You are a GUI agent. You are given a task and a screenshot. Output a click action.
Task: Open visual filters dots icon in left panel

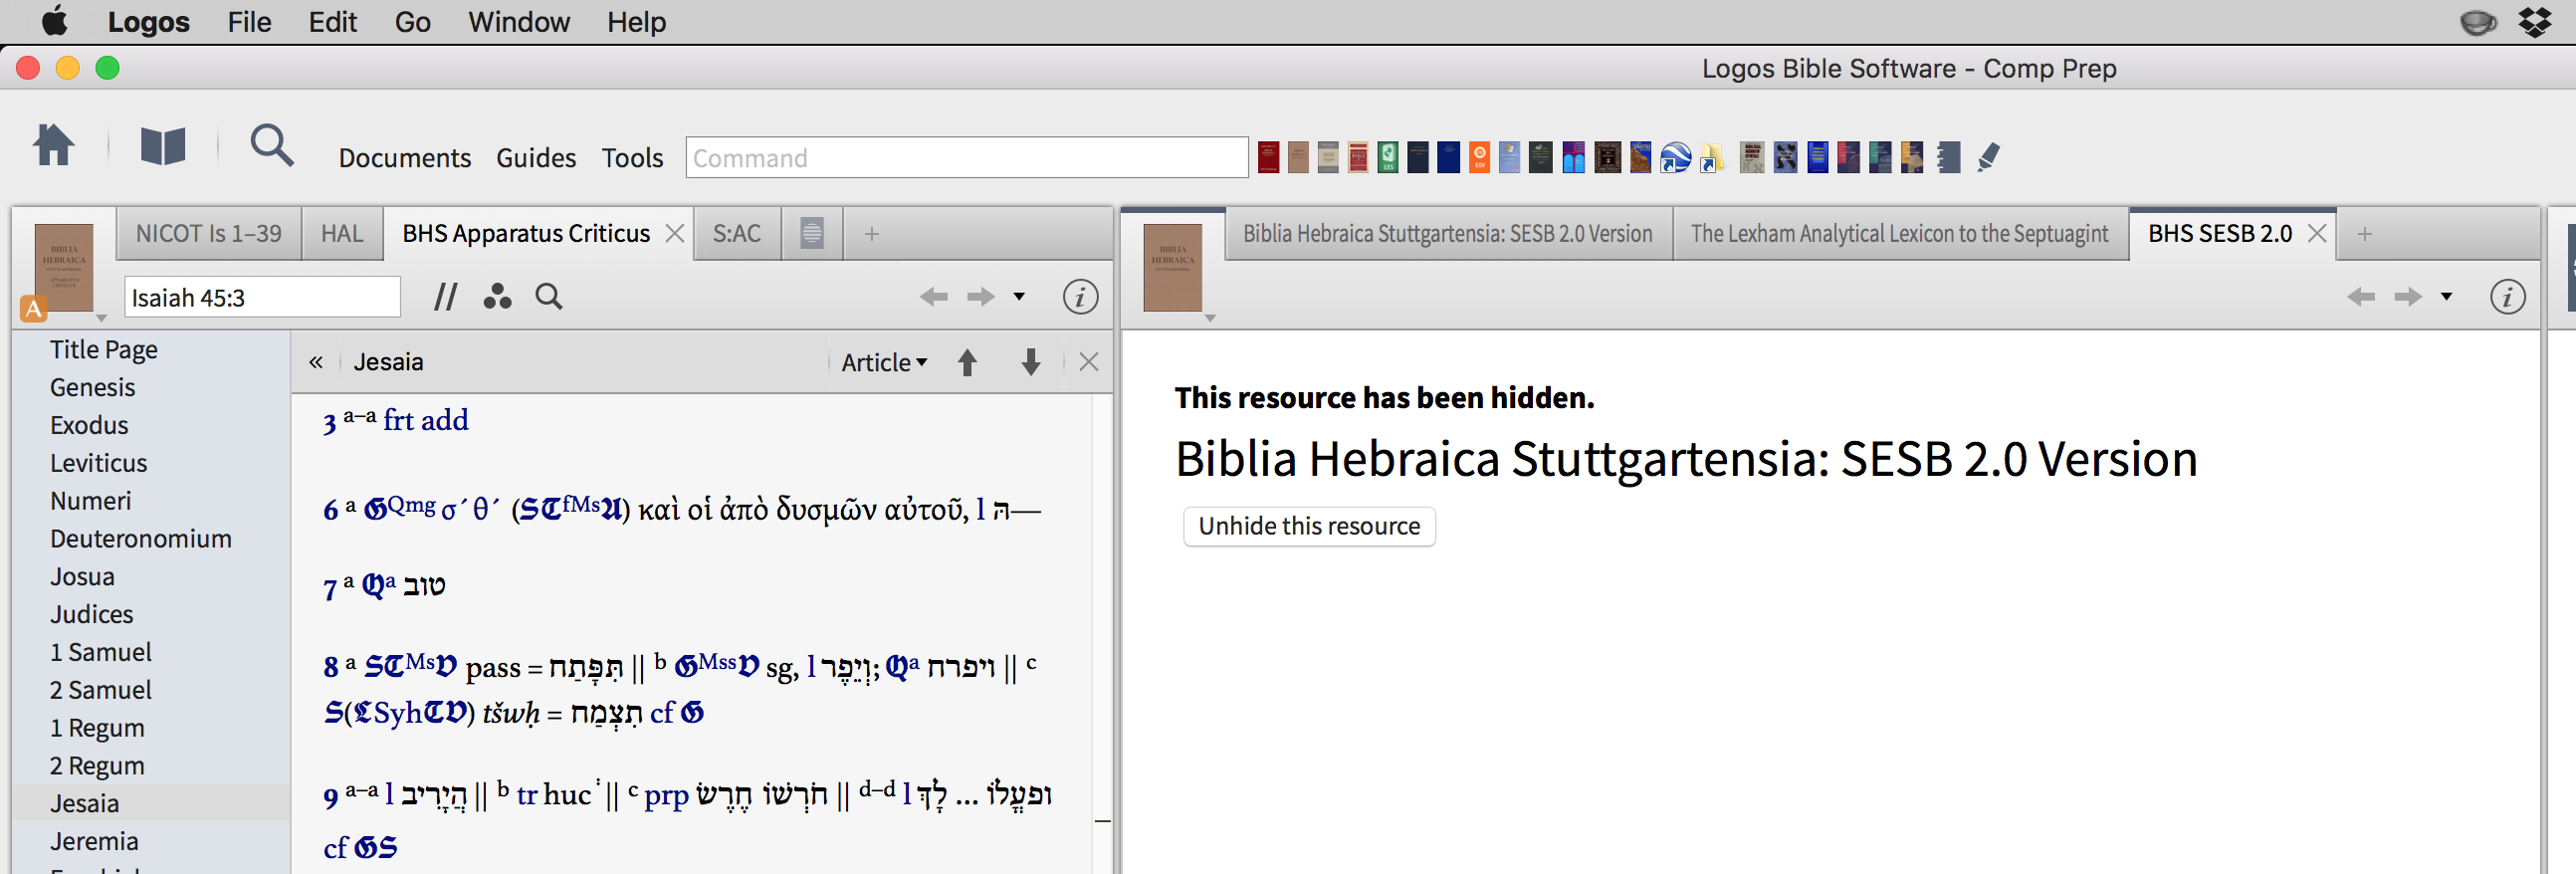coord(497,297)
